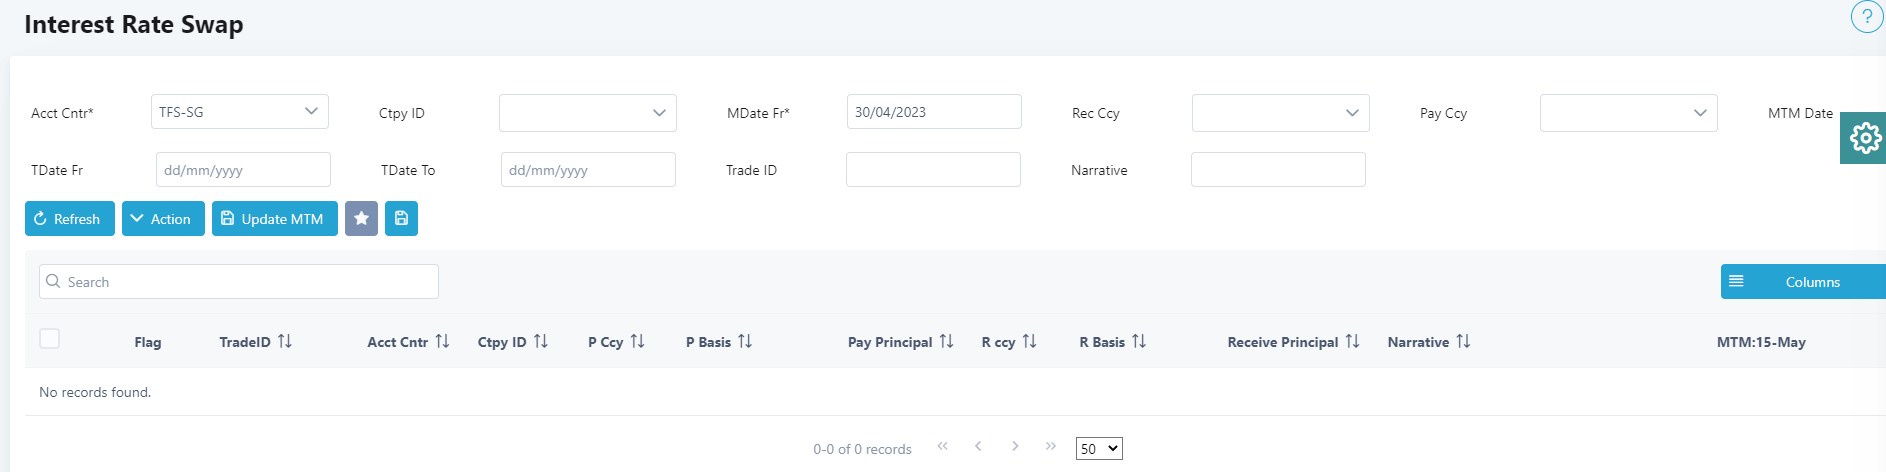Click the save disk icon button
Screen dimensions: 1886x472
[x=401, y=219]
